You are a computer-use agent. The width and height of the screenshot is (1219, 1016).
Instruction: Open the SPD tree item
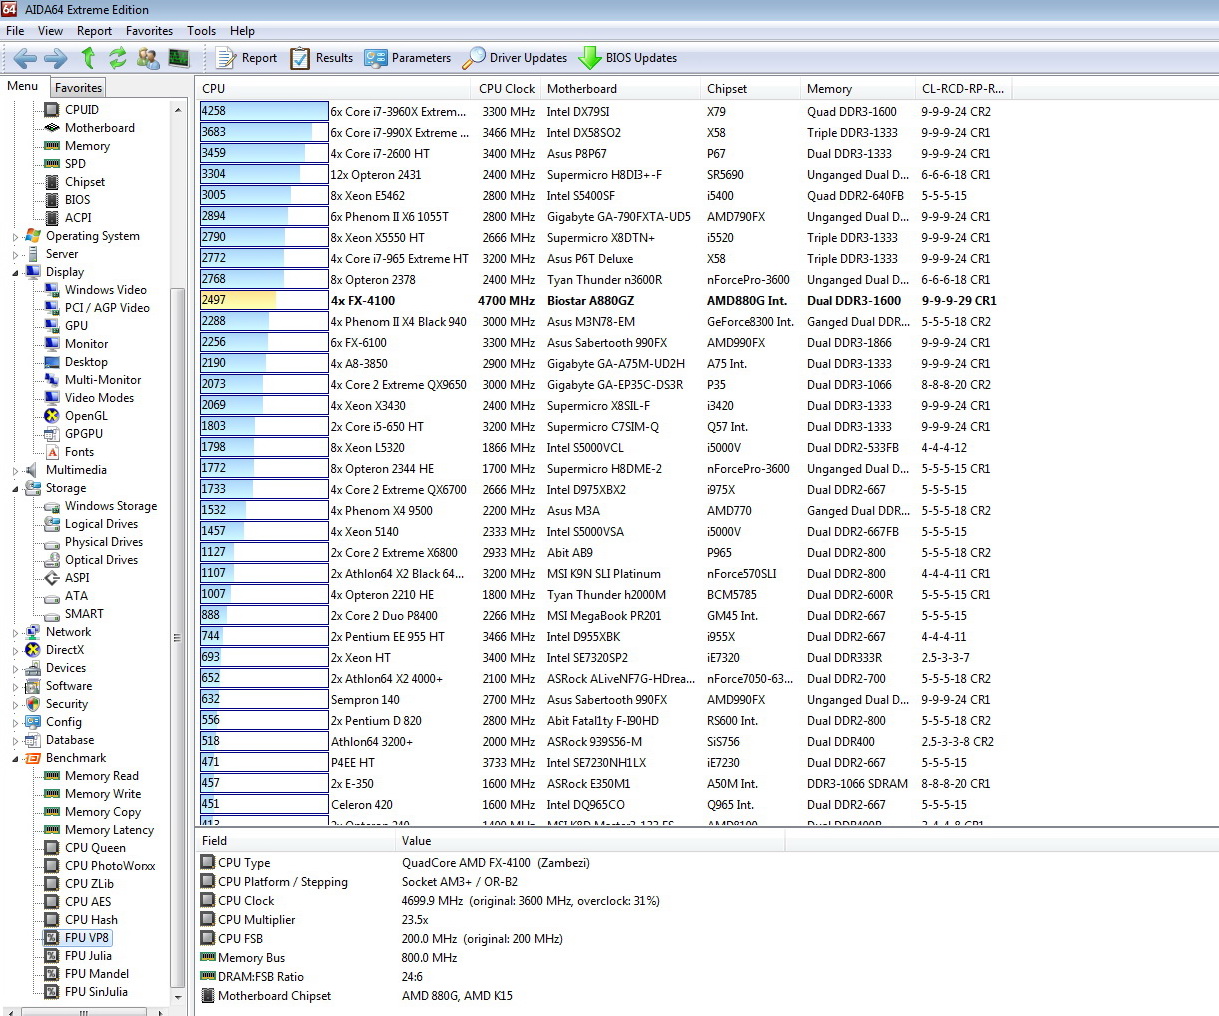click(x=75, y=164)
